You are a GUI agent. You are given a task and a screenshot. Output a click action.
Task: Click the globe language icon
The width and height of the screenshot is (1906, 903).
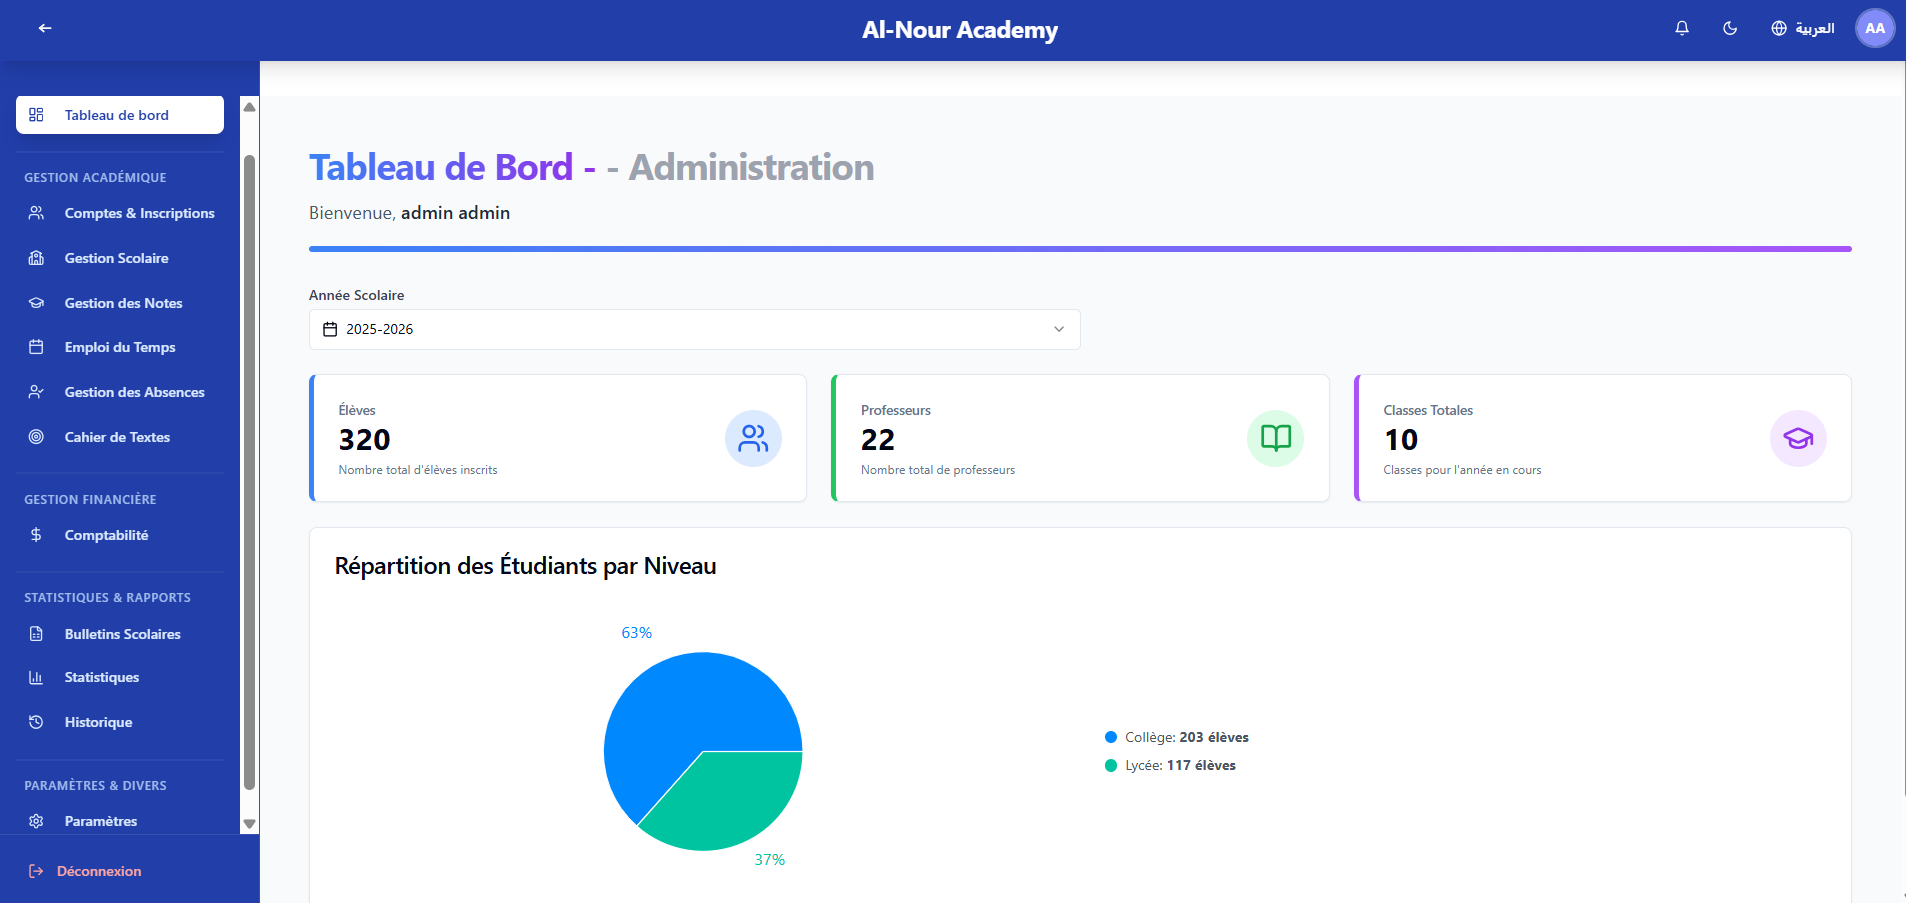click(x=1779, y=28)
